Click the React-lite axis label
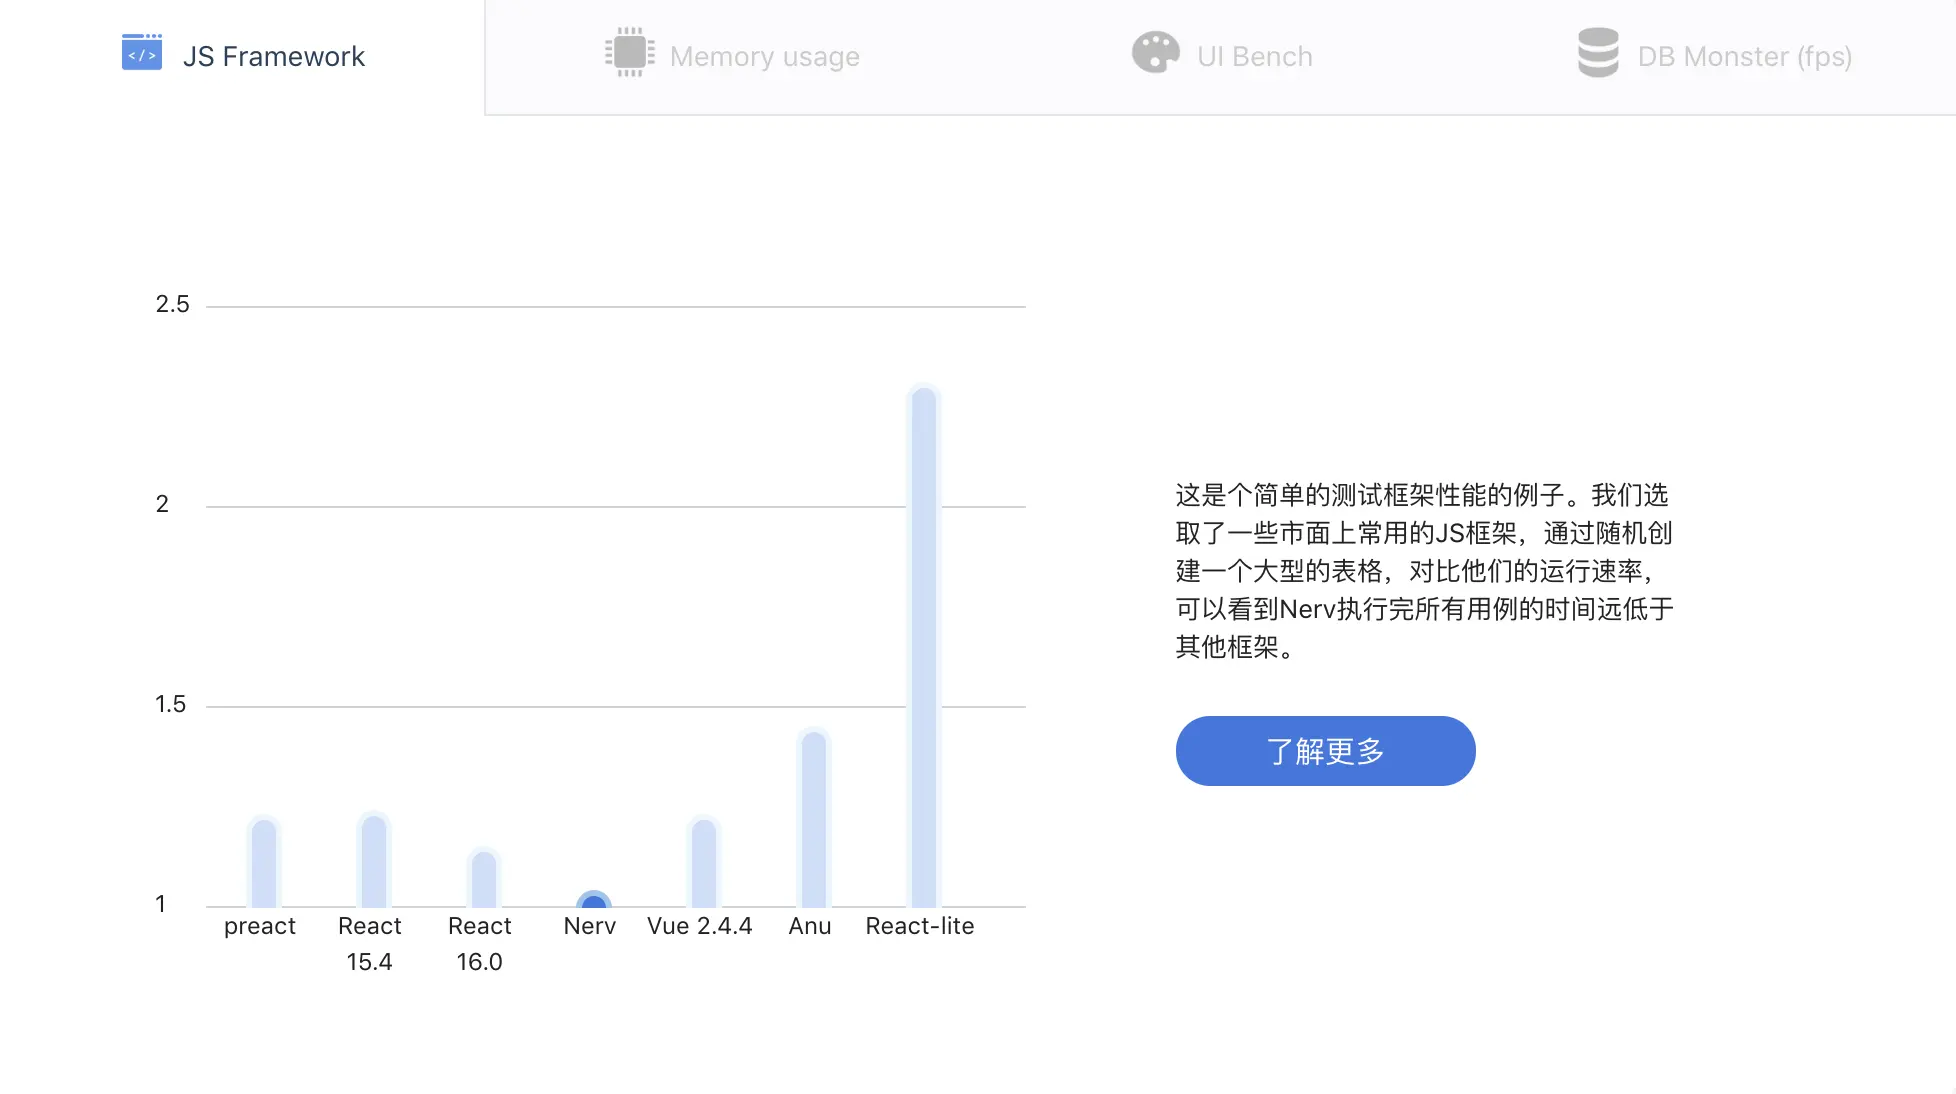The width and height of the screenshot is (1956, 1094). click(x=920, y=926)
